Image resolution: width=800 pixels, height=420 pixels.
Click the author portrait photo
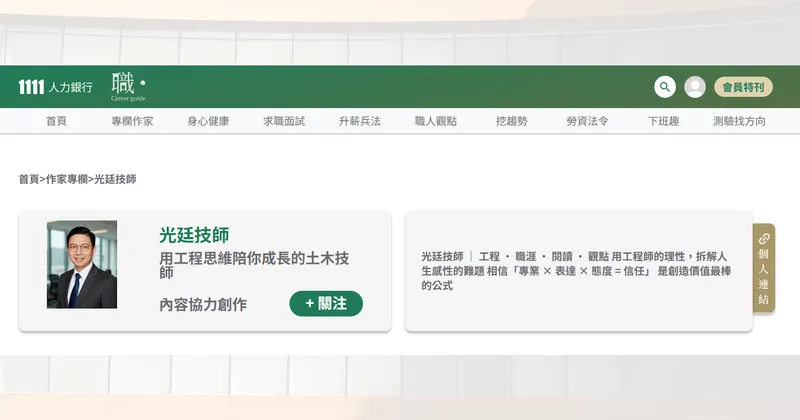(x=82, y=264)
